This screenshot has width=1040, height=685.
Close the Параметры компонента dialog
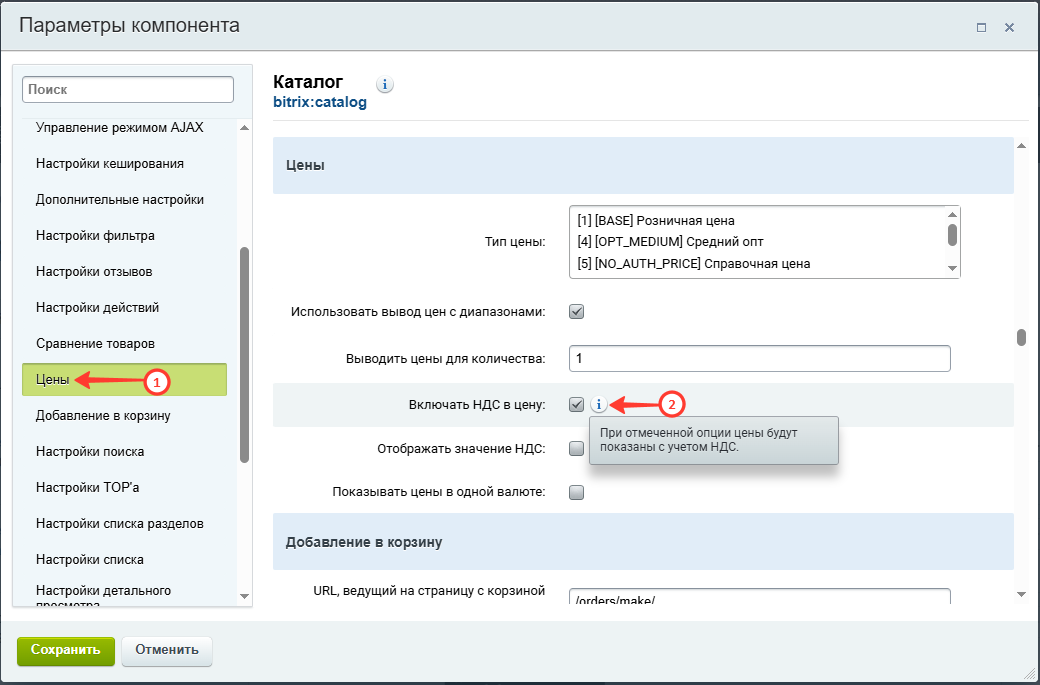pyautogui.click(x=1009, y=27)
